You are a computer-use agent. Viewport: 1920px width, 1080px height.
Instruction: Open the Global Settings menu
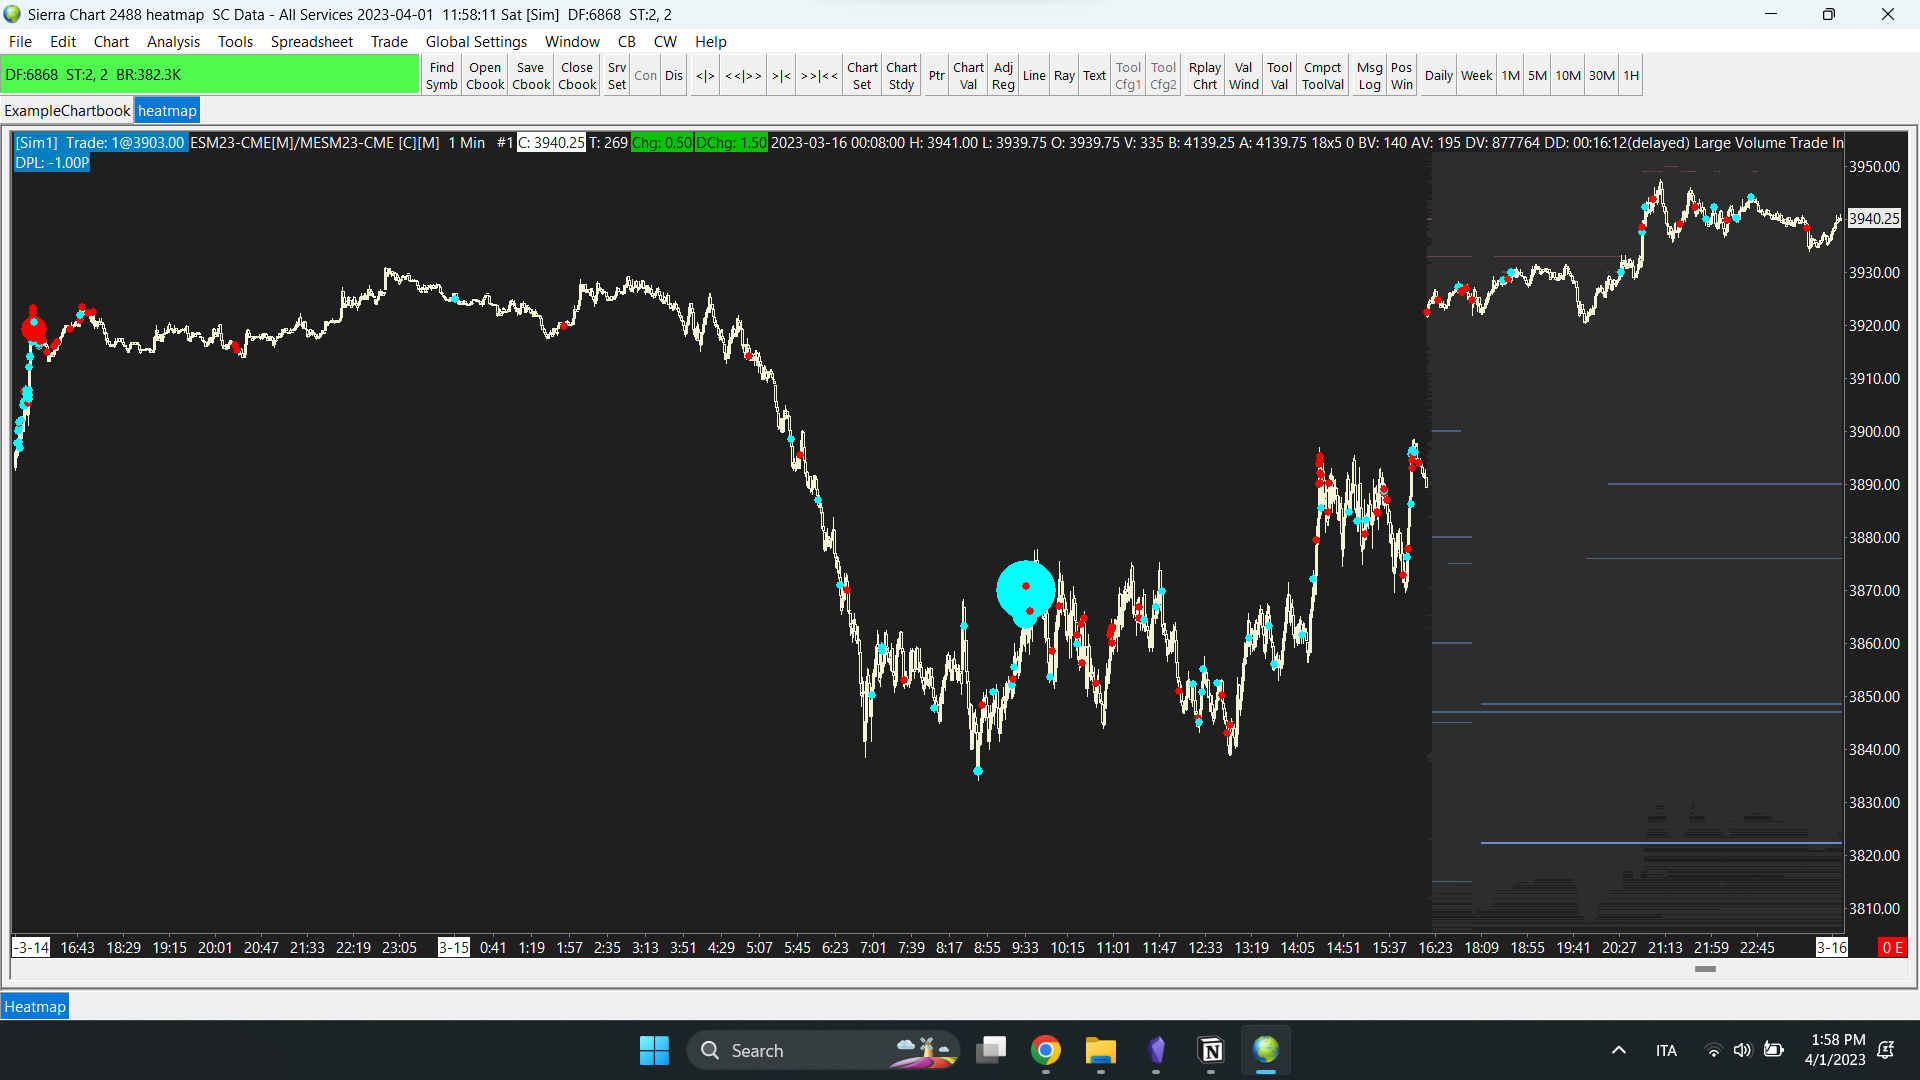pos(476,42)
